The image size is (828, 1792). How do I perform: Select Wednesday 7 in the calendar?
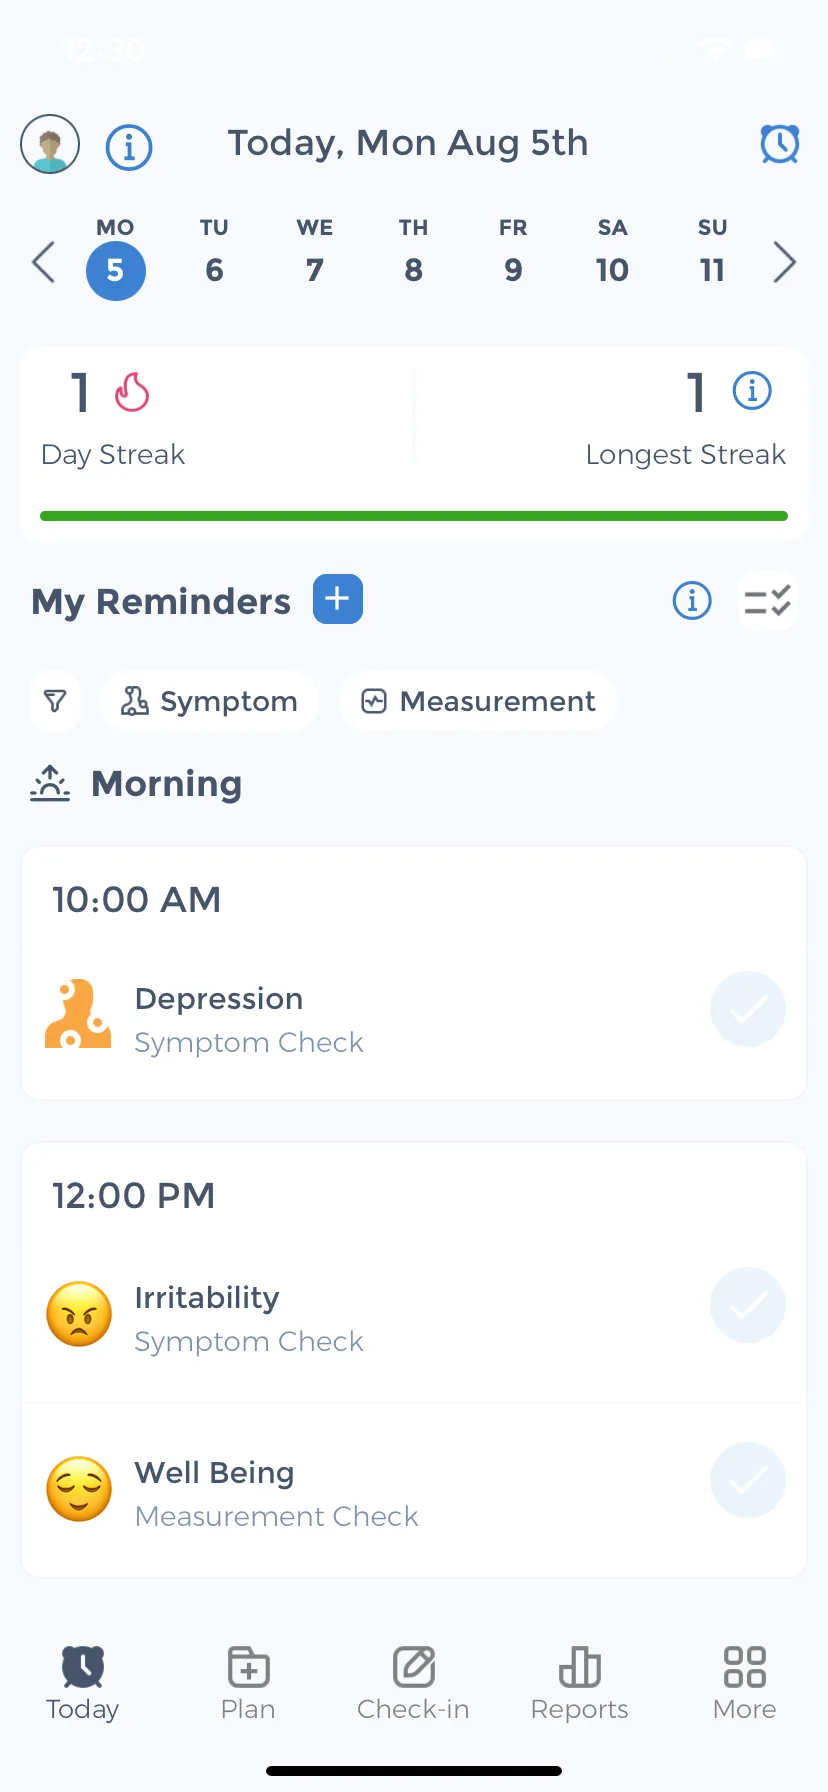point(315,254)
